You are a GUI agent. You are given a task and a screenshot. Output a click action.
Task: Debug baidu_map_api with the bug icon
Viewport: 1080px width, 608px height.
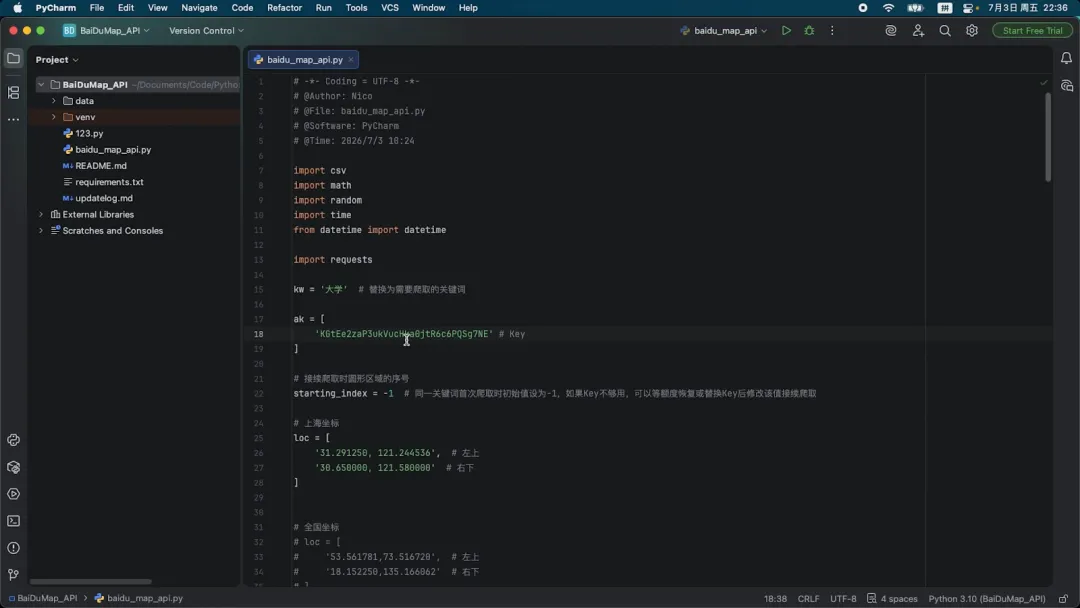(809, 30)
